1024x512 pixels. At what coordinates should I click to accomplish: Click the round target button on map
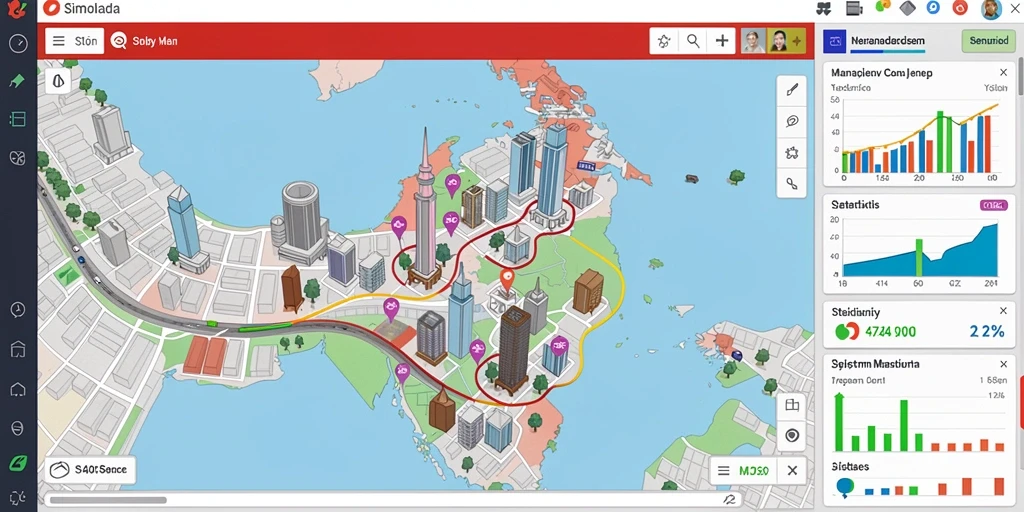[x=792, y=436]
